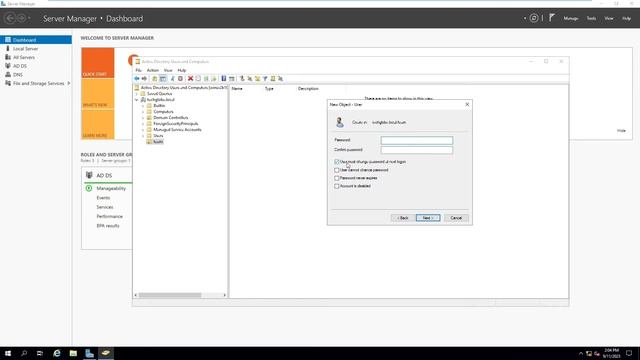Image resolution: width=640 pixels, height=360 pixels.
Task: Click the Create new organizational unit icon
Action: [257, 78]
